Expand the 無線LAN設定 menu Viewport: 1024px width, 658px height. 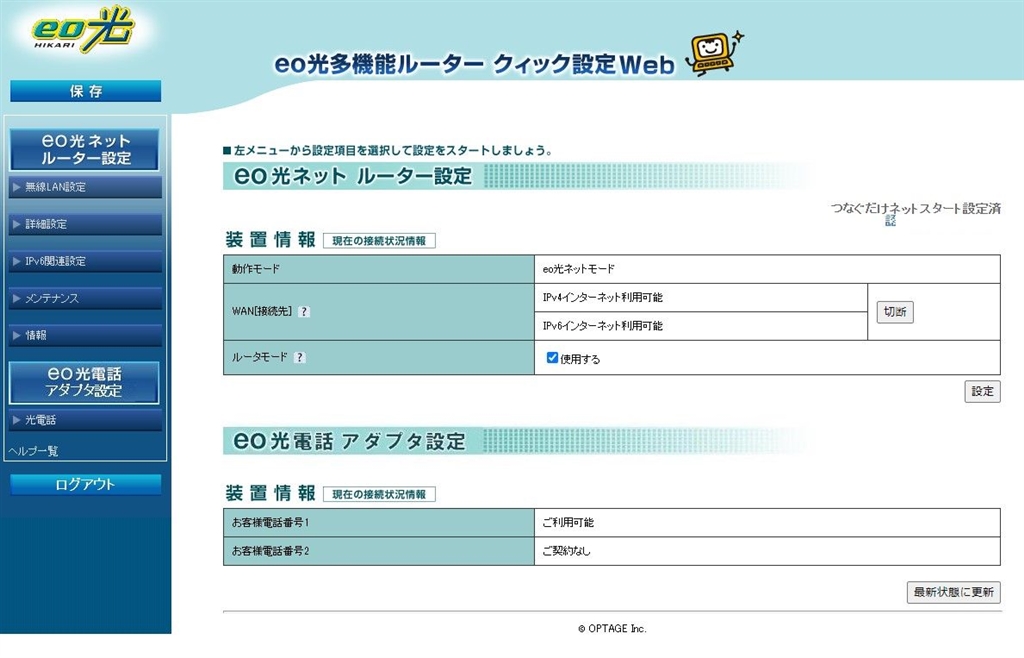[85, 187]
